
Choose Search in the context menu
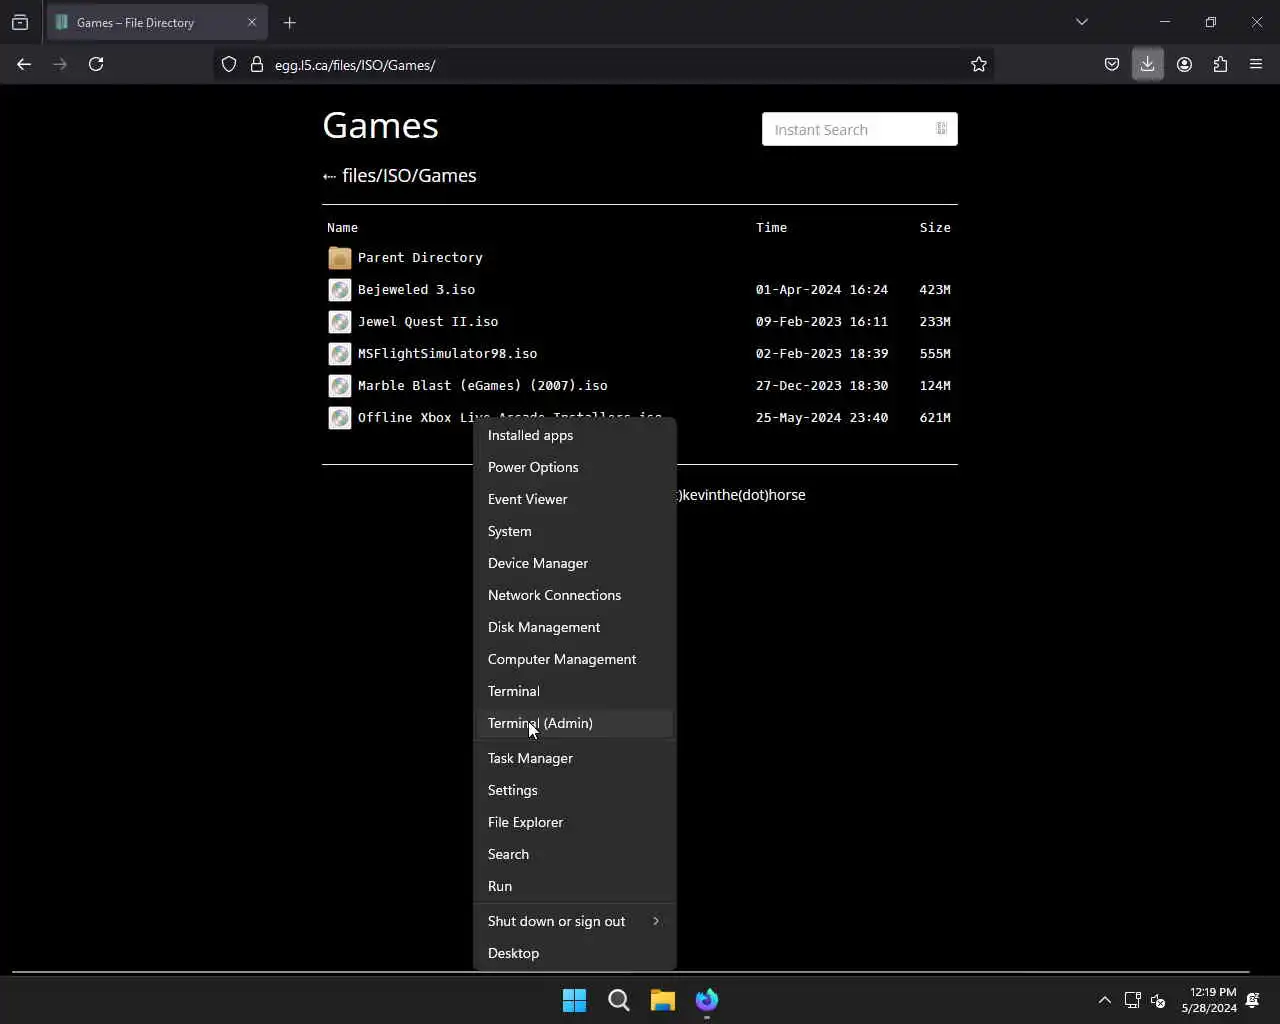pyautogui.click(x=575, y=854)
